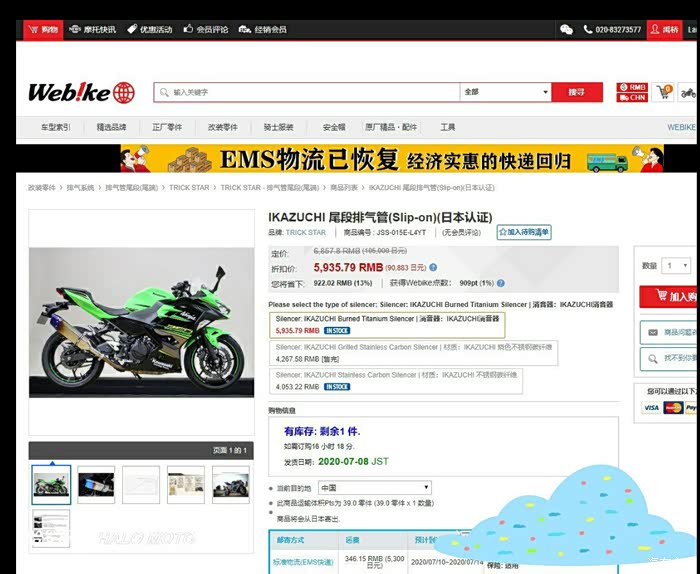Open the red shopping cart tab
This screenshot has width=700, height=574.
pos(43,30)
